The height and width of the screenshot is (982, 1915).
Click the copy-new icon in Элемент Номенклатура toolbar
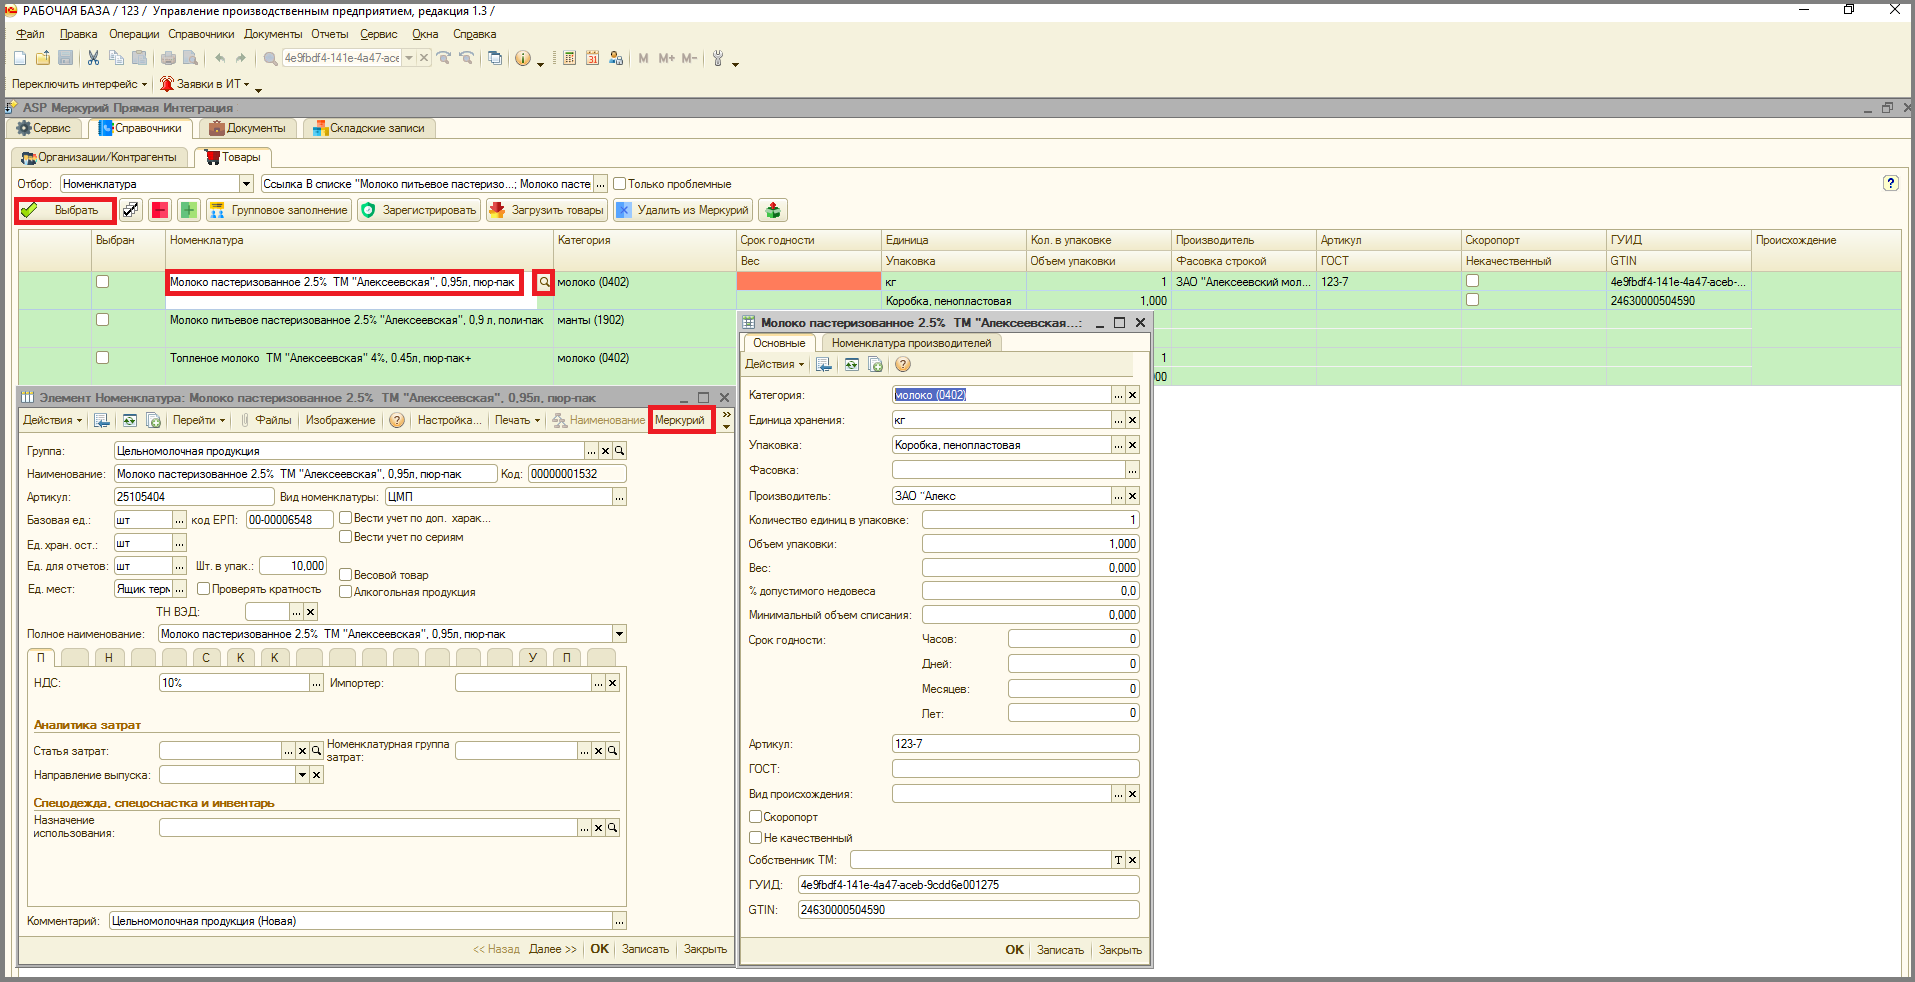(153, 420)
